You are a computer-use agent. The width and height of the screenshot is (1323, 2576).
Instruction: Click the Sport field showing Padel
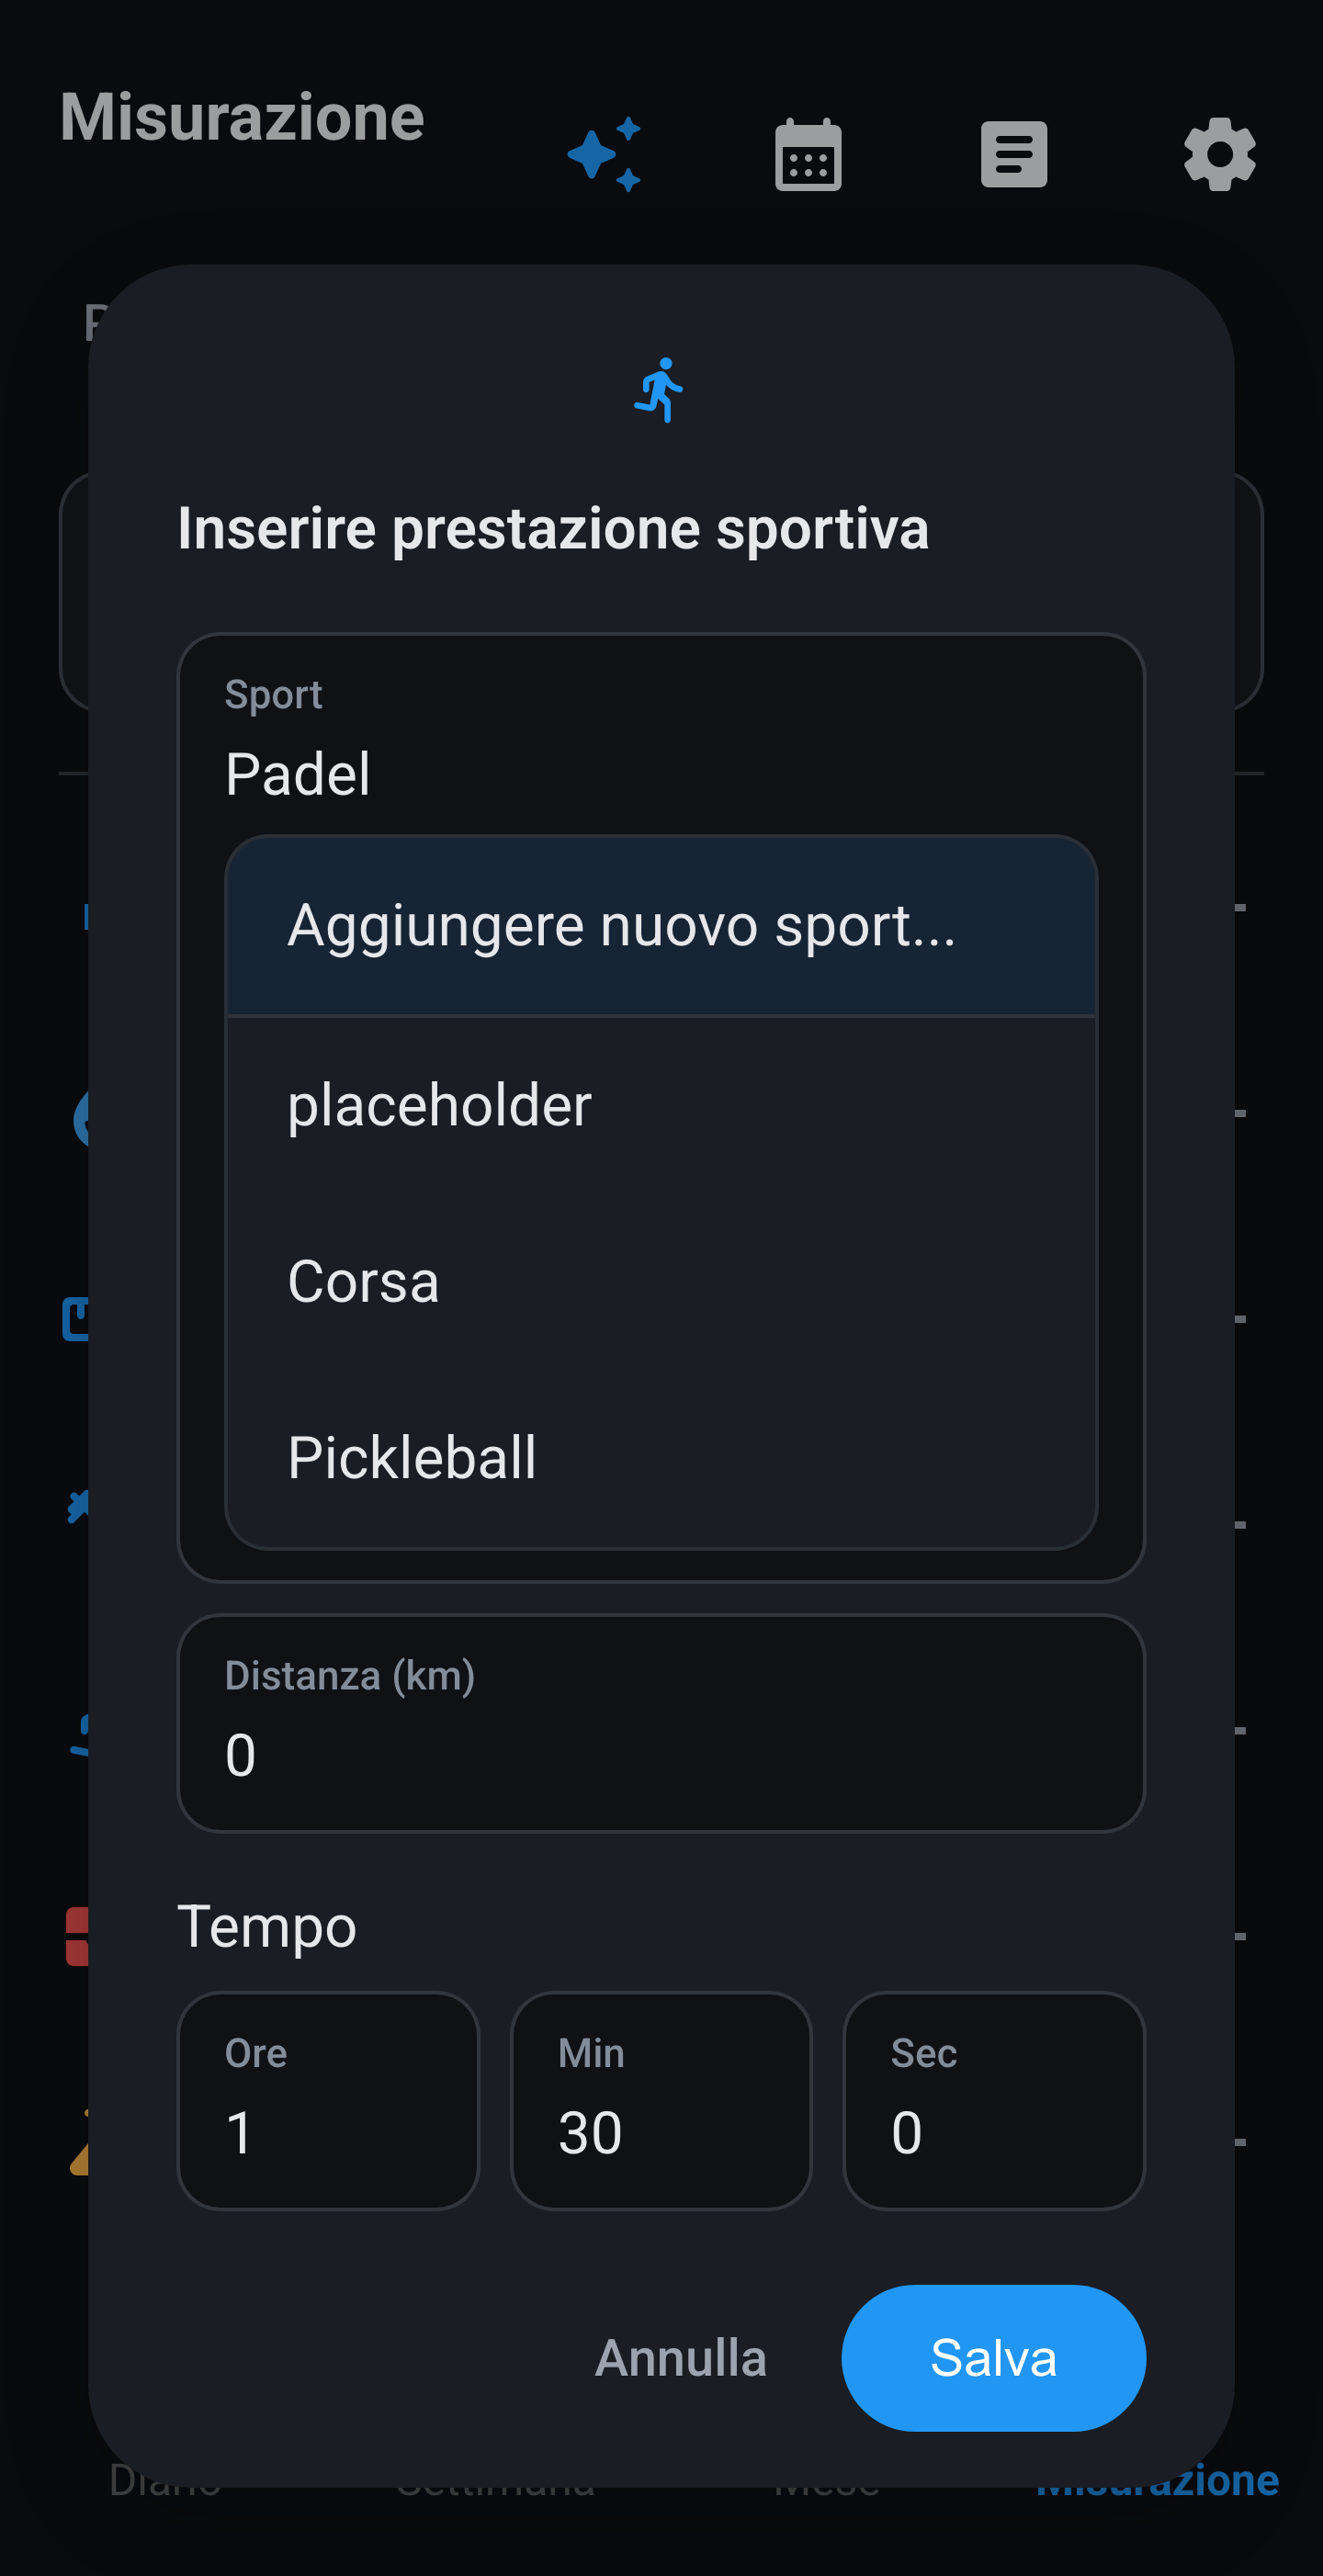661,740
